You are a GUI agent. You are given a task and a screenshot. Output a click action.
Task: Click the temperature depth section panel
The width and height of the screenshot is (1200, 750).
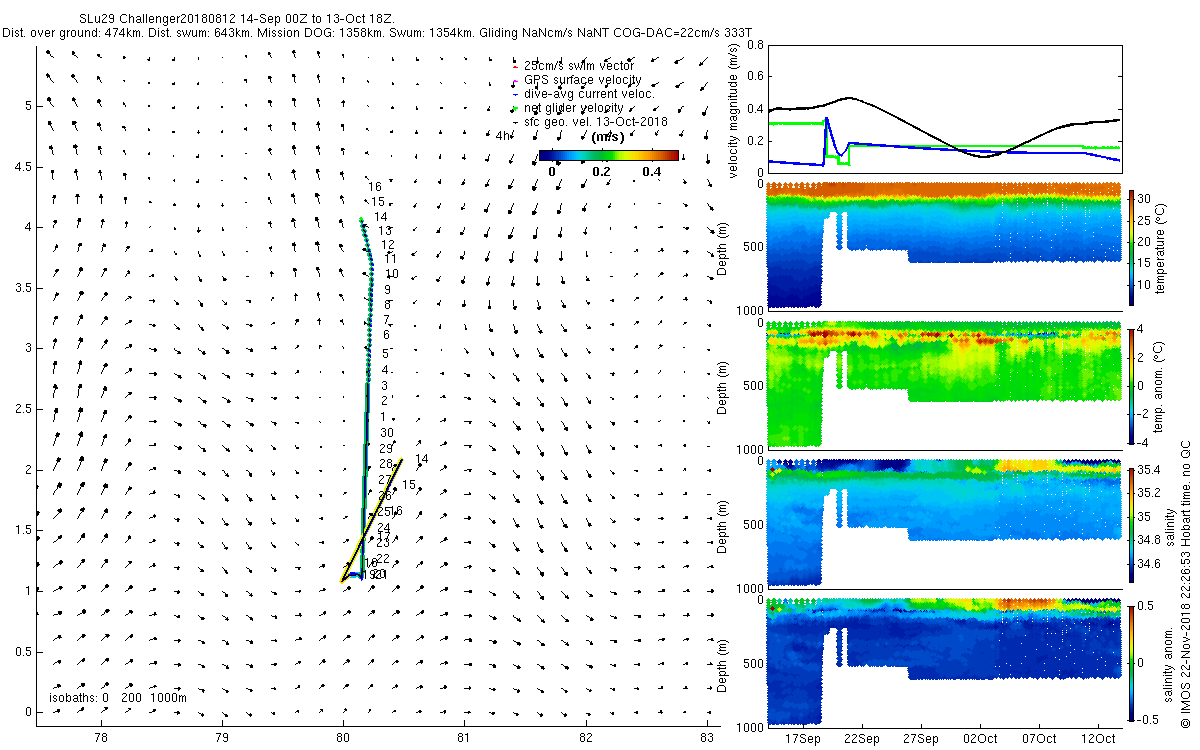[x=942, y=246]
